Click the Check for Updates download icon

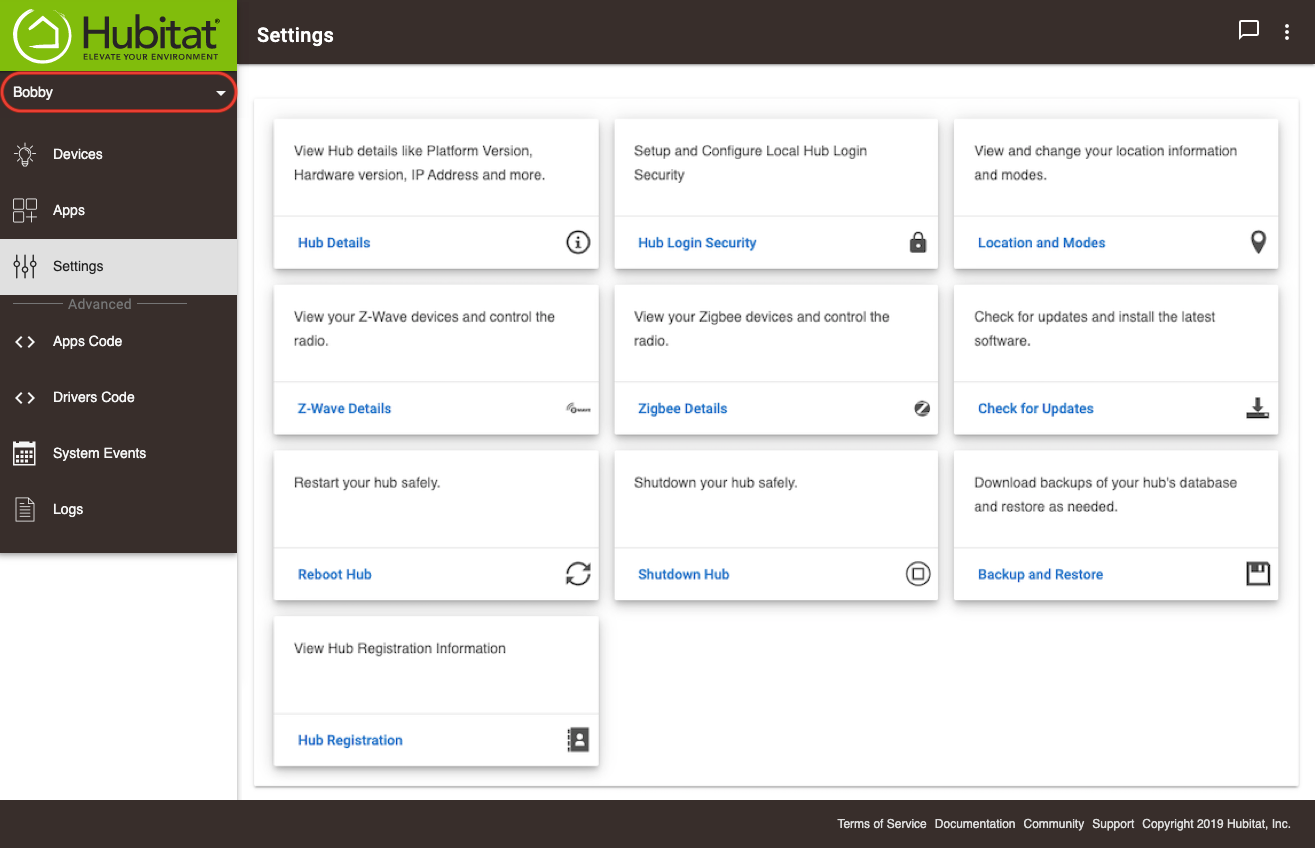coord(1258,408)
